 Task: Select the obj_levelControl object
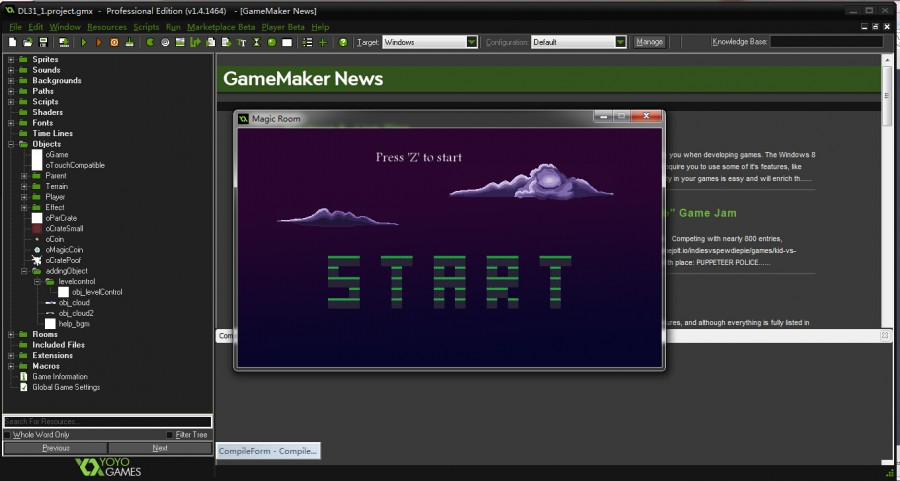coord(97,292)
